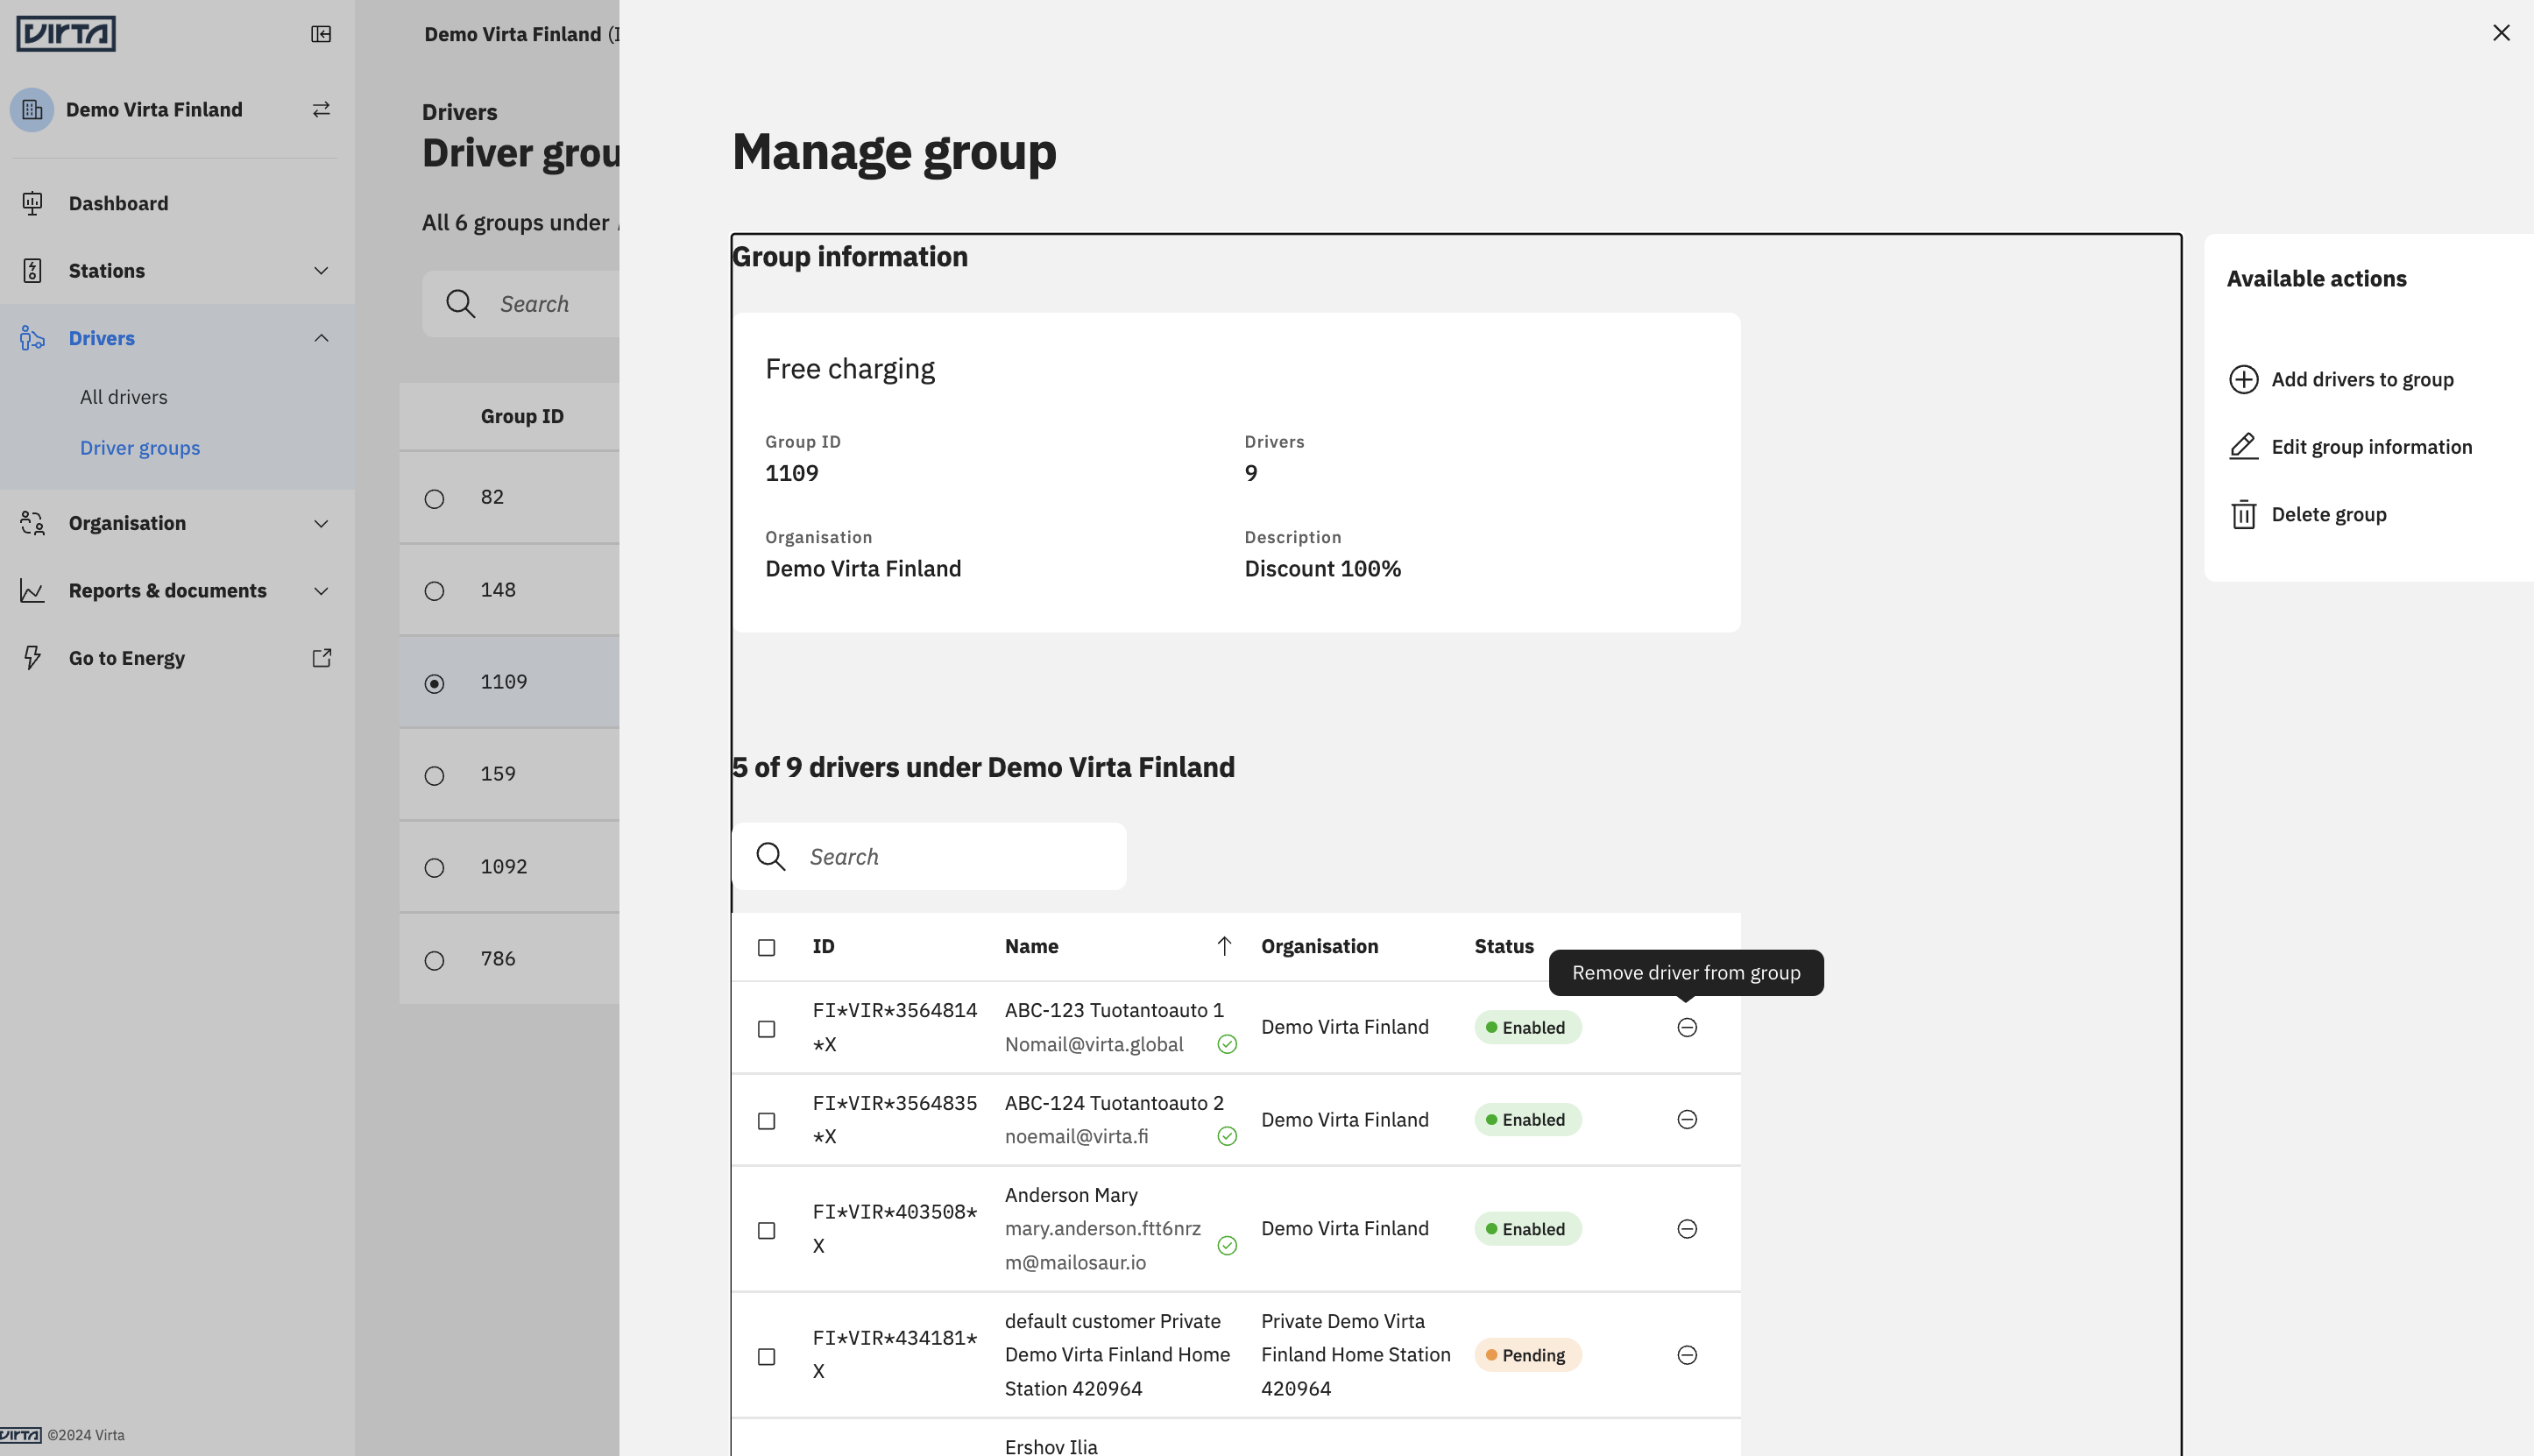Select radio button for group 1109
Image resolution: width=2534 pixels, height=1456 pixels.
434,683
